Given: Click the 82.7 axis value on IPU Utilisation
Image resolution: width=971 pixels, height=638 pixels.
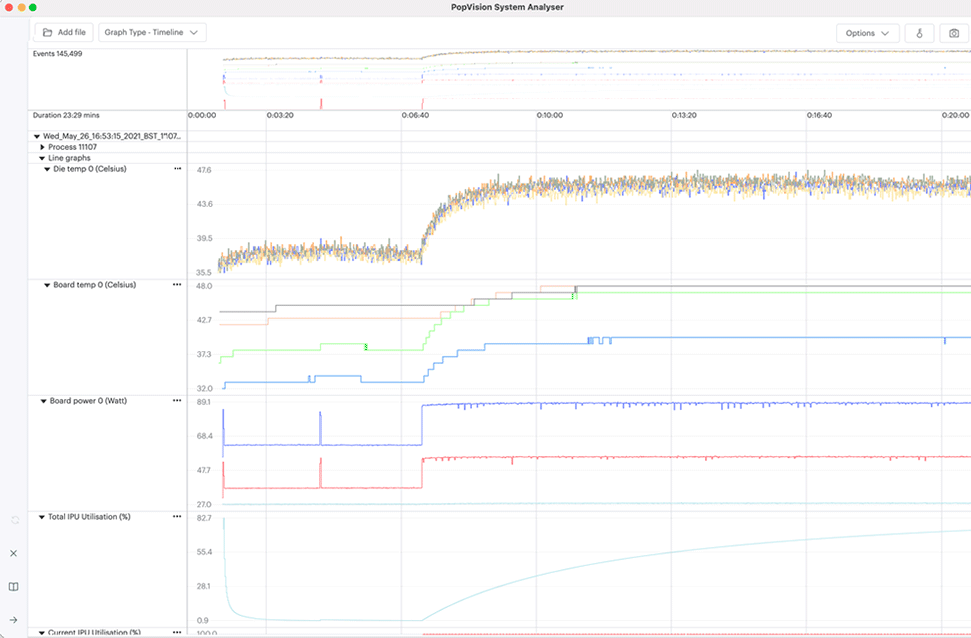Looking at the screenshot, I should pos(203,518).
